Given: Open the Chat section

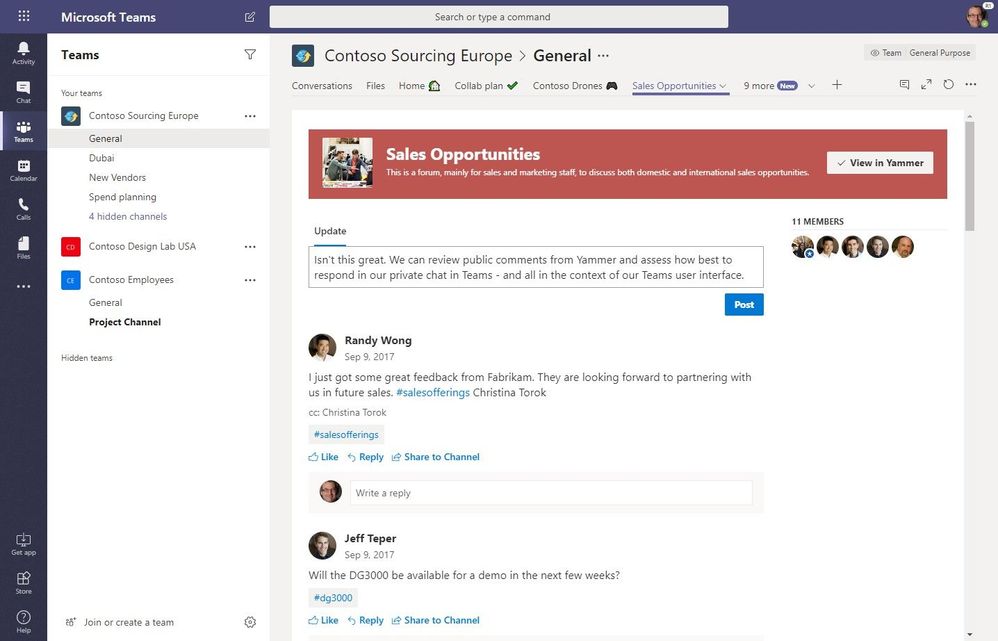Looking at the screenshot, I should [24, 92].
